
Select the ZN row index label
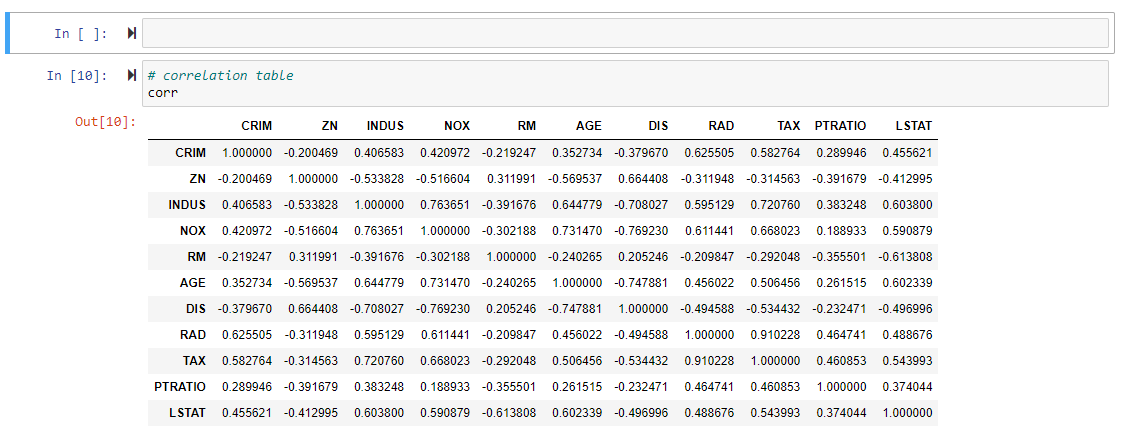[197, 179]
